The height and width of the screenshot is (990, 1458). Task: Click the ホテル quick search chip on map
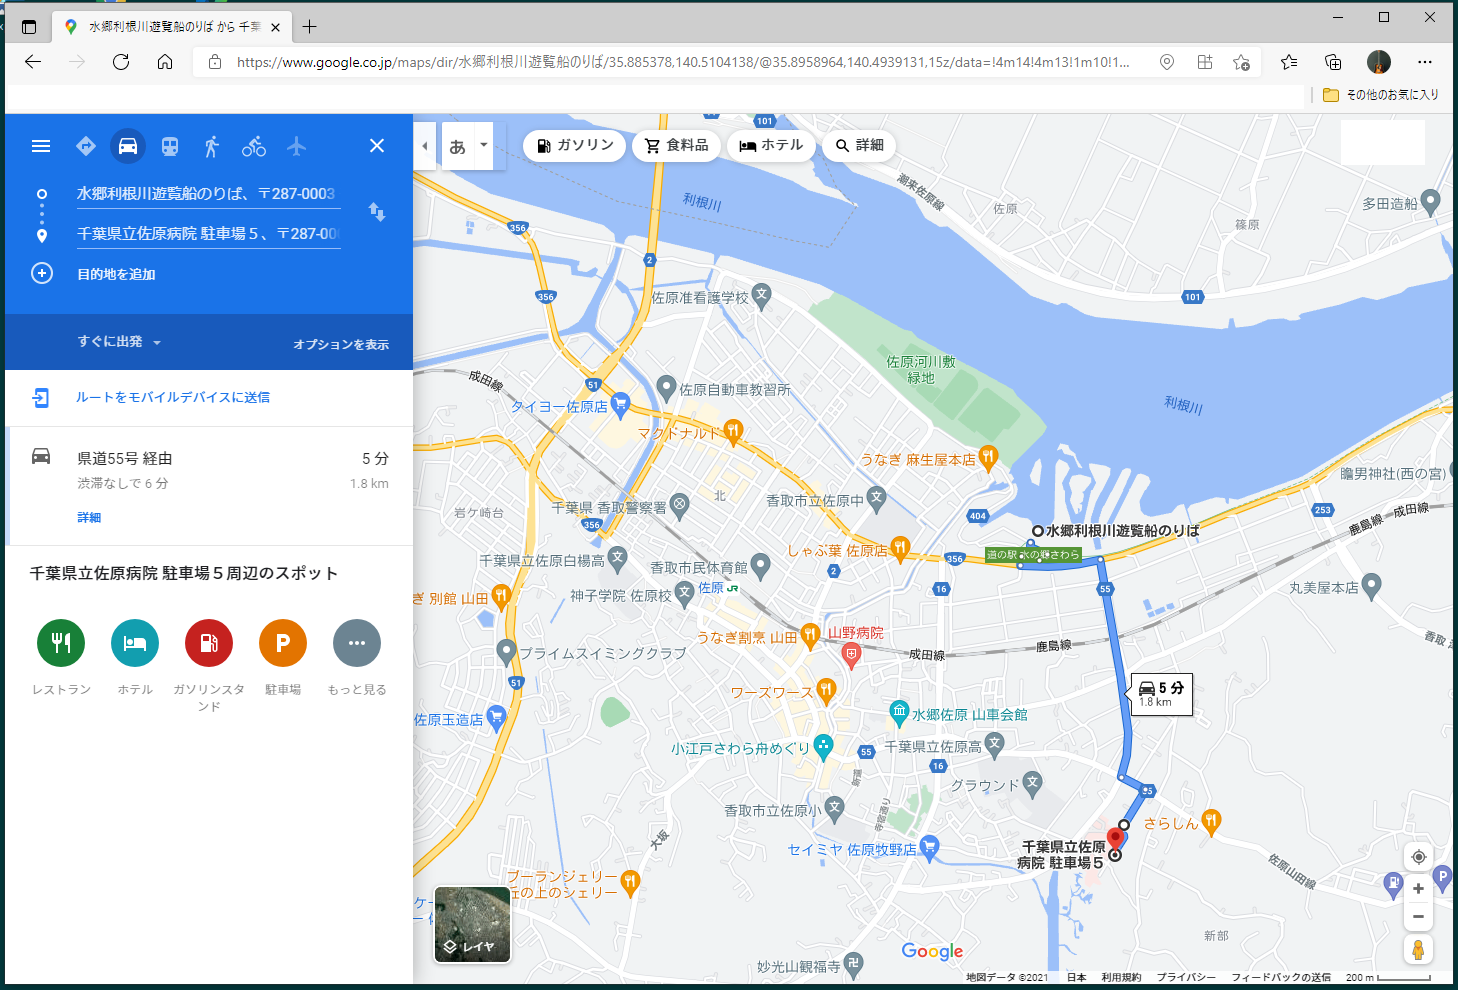(x=771, y=146)
